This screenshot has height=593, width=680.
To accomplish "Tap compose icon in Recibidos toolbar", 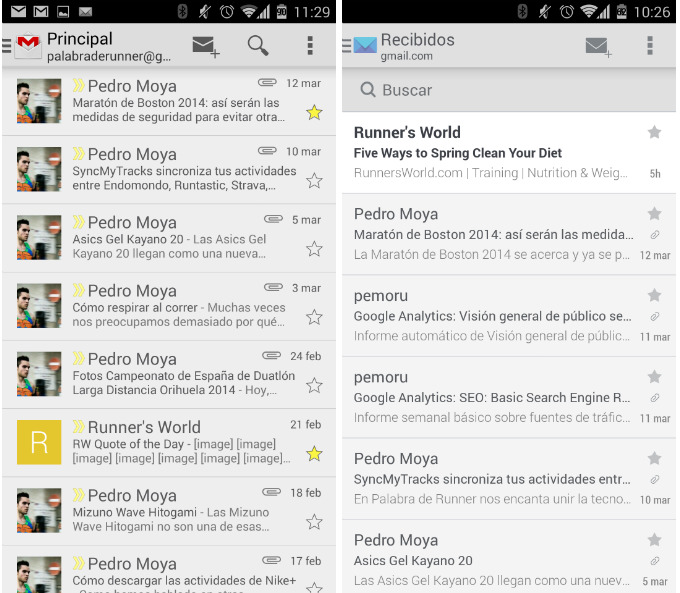I will click(598, 46).
